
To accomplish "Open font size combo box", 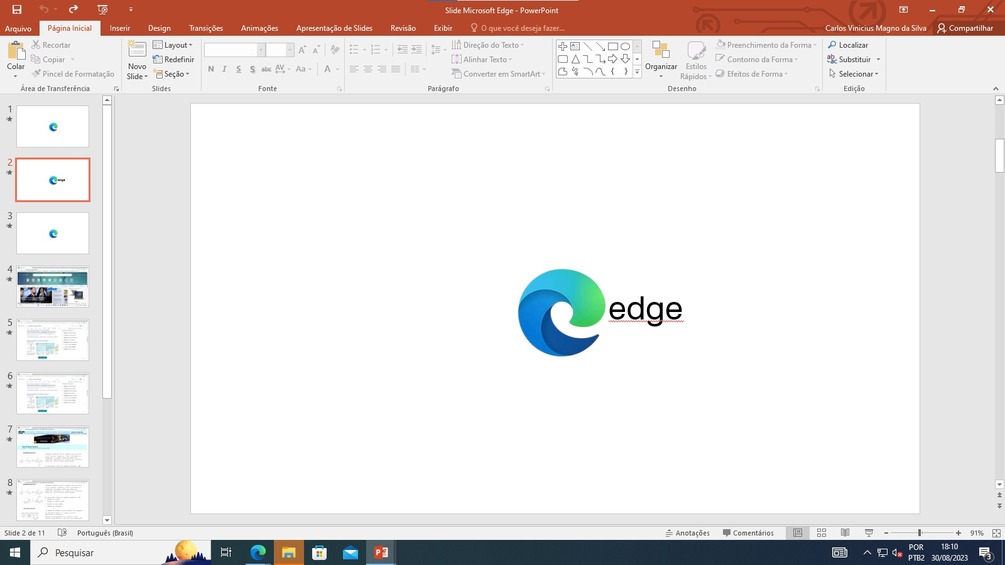I will click(x=279, y=50).
